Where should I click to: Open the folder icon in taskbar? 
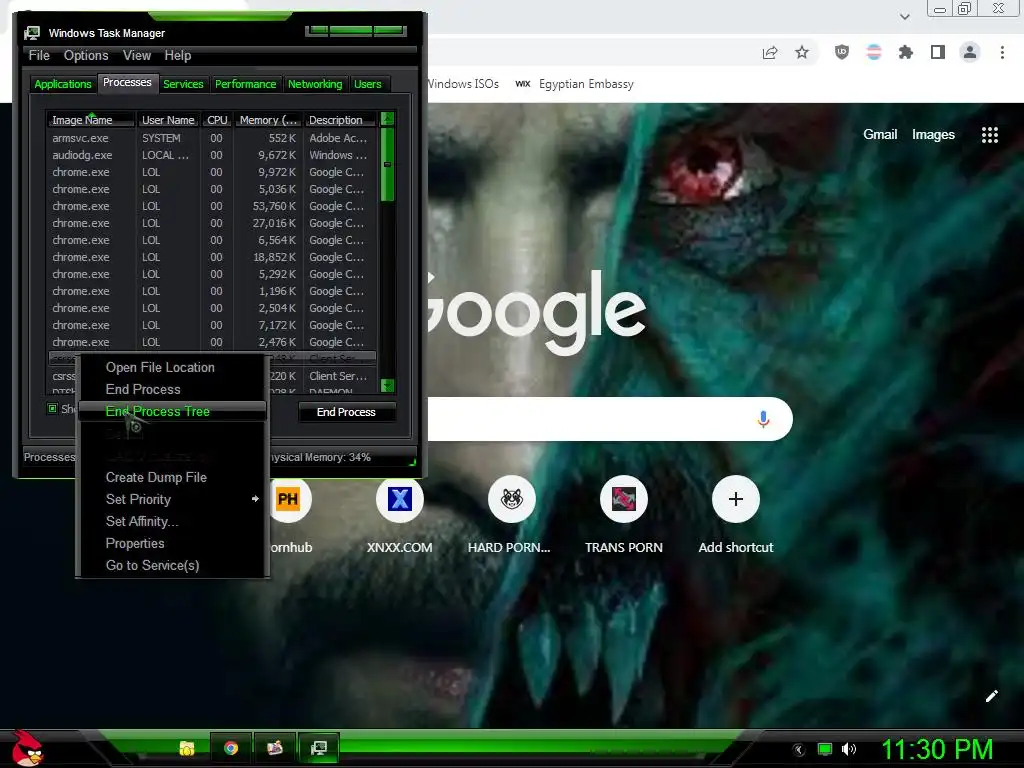click(x=187, y=748)
